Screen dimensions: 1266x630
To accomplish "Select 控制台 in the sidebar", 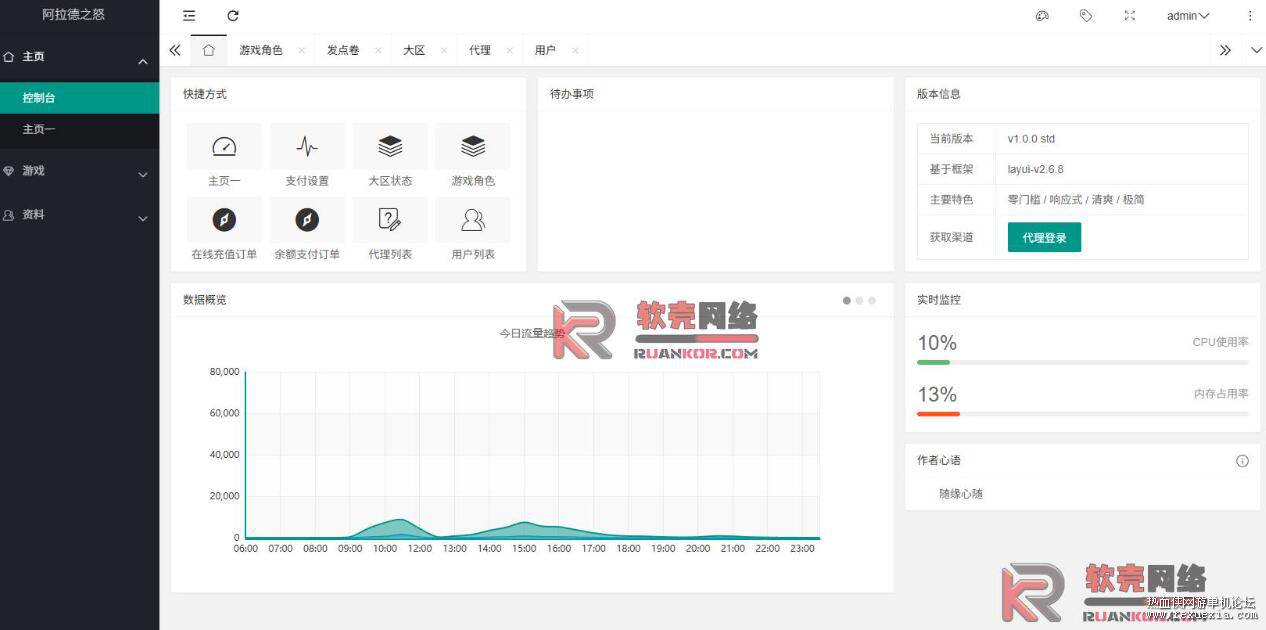I will (x=79, y=98).
